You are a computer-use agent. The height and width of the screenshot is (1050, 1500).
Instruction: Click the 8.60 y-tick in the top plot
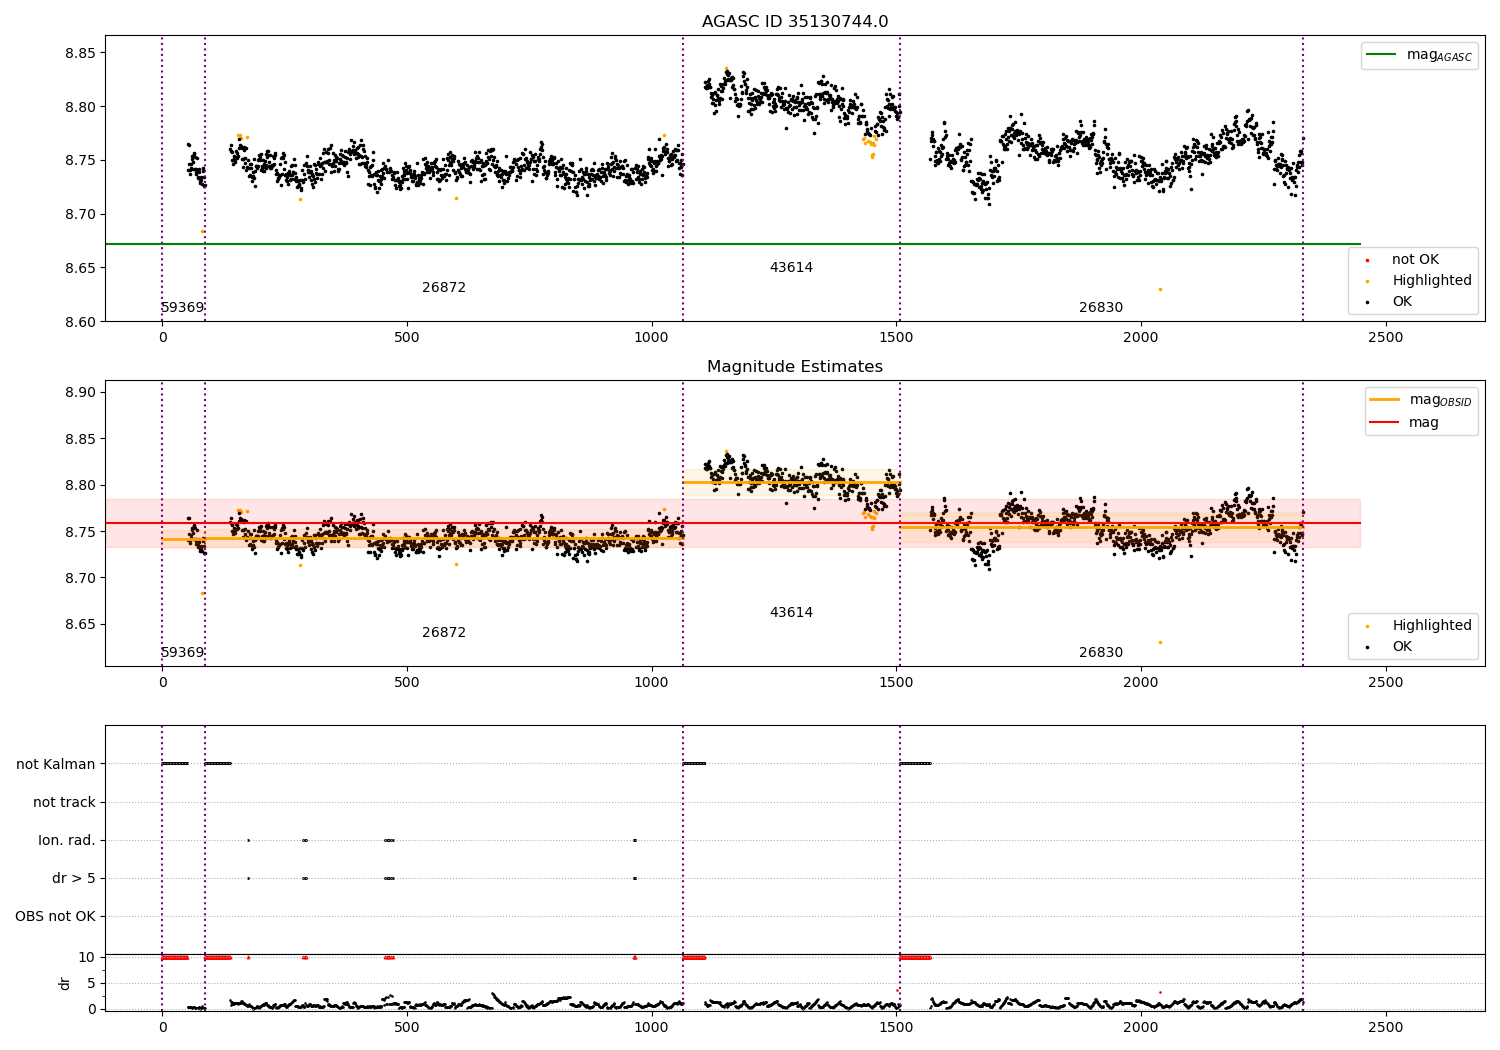point(79,322)
